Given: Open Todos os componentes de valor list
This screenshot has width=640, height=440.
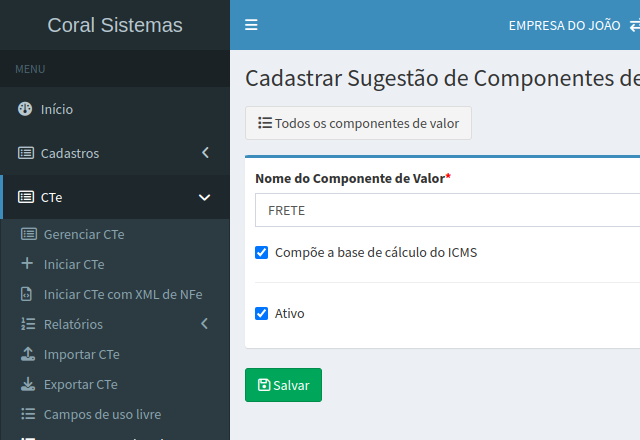Looking at the screenshot, I should click(358, 123).
